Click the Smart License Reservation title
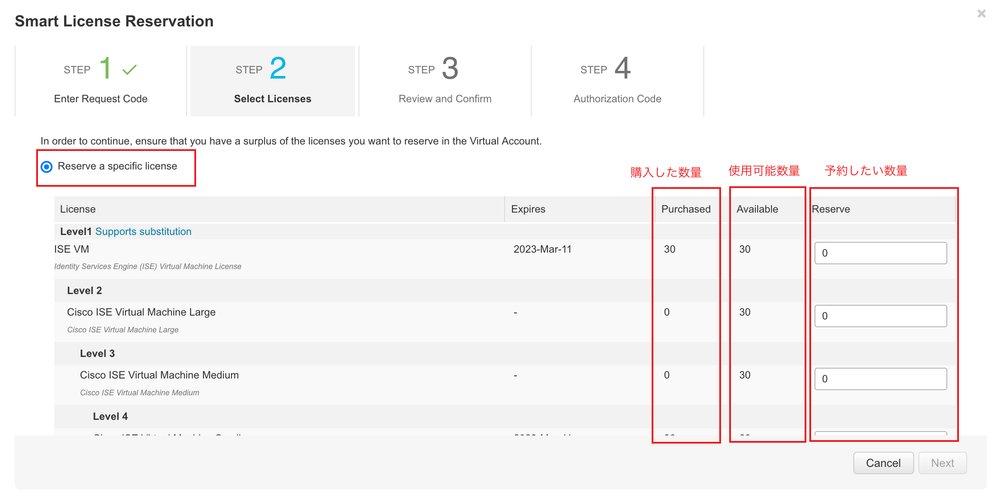 (x=114, y=21)
